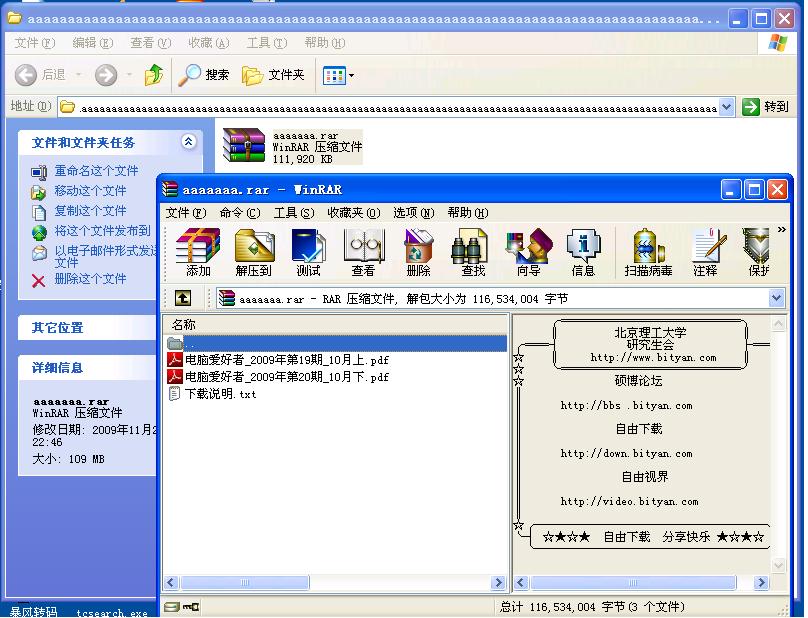Open the Explorer address bar dropdown

pos(727,107)
